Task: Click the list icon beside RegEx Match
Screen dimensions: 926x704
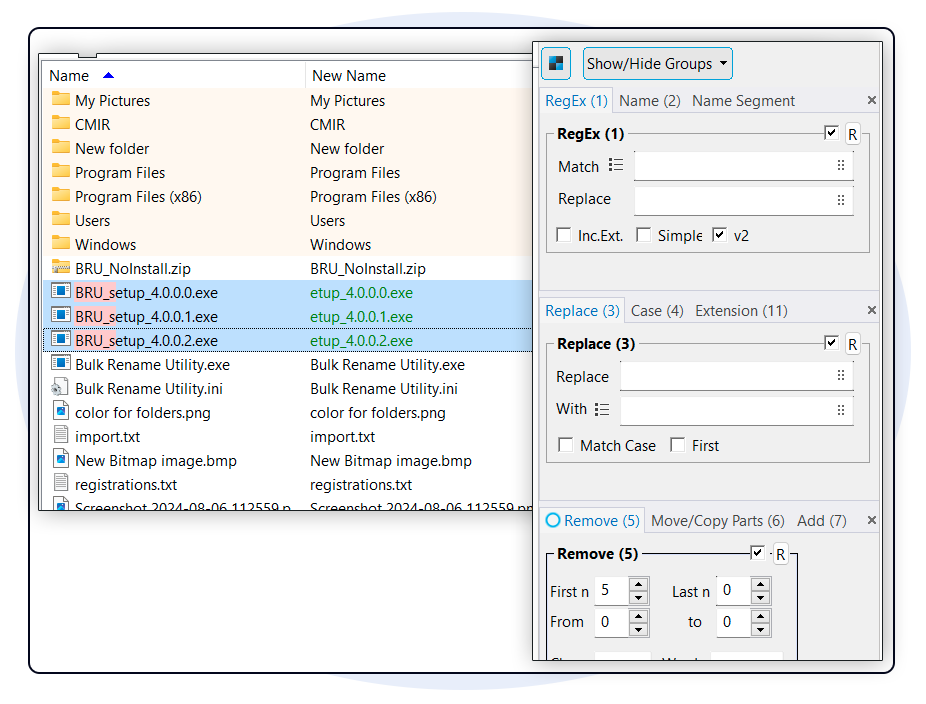Action: tap(616, 166)
